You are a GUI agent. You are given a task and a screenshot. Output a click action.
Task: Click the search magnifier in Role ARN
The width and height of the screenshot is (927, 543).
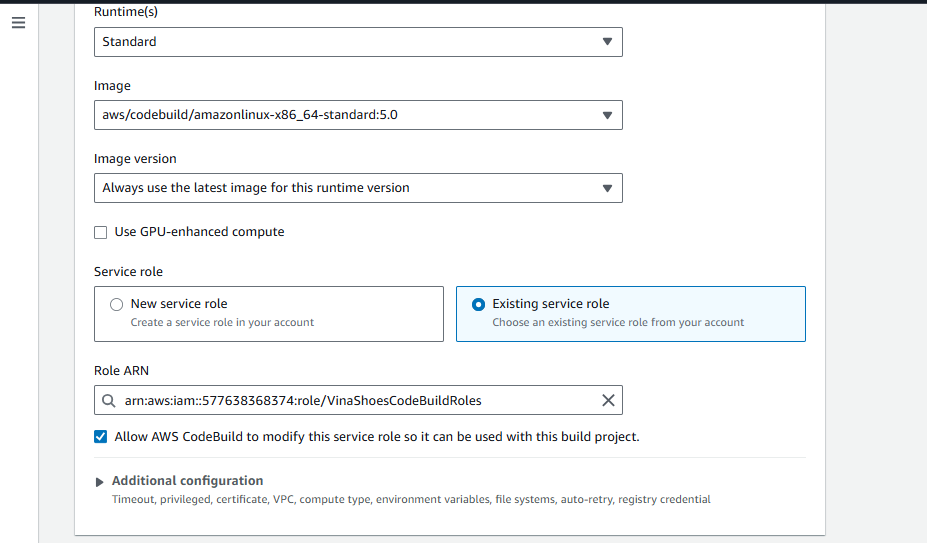click(x=110, y=401)
